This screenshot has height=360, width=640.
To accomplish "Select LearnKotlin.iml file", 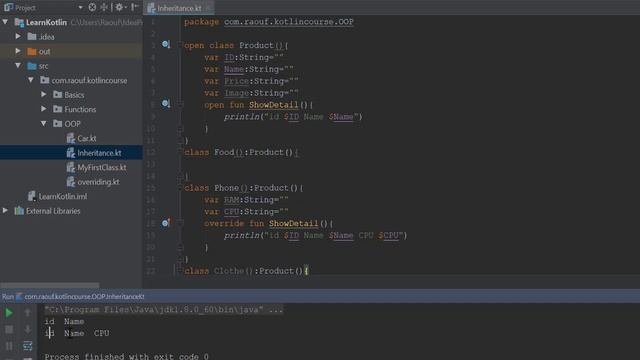I will [x=62, y=196].
